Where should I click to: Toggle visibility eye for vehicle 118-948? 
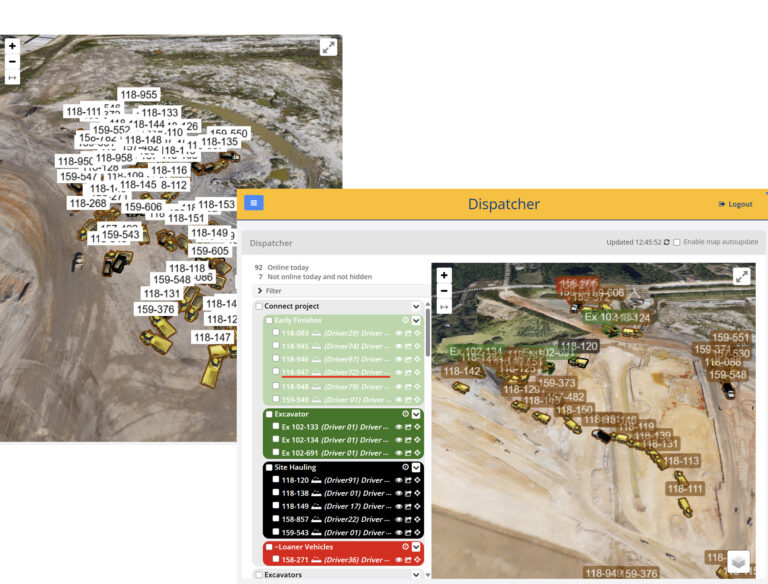click(x=399, y=387)
